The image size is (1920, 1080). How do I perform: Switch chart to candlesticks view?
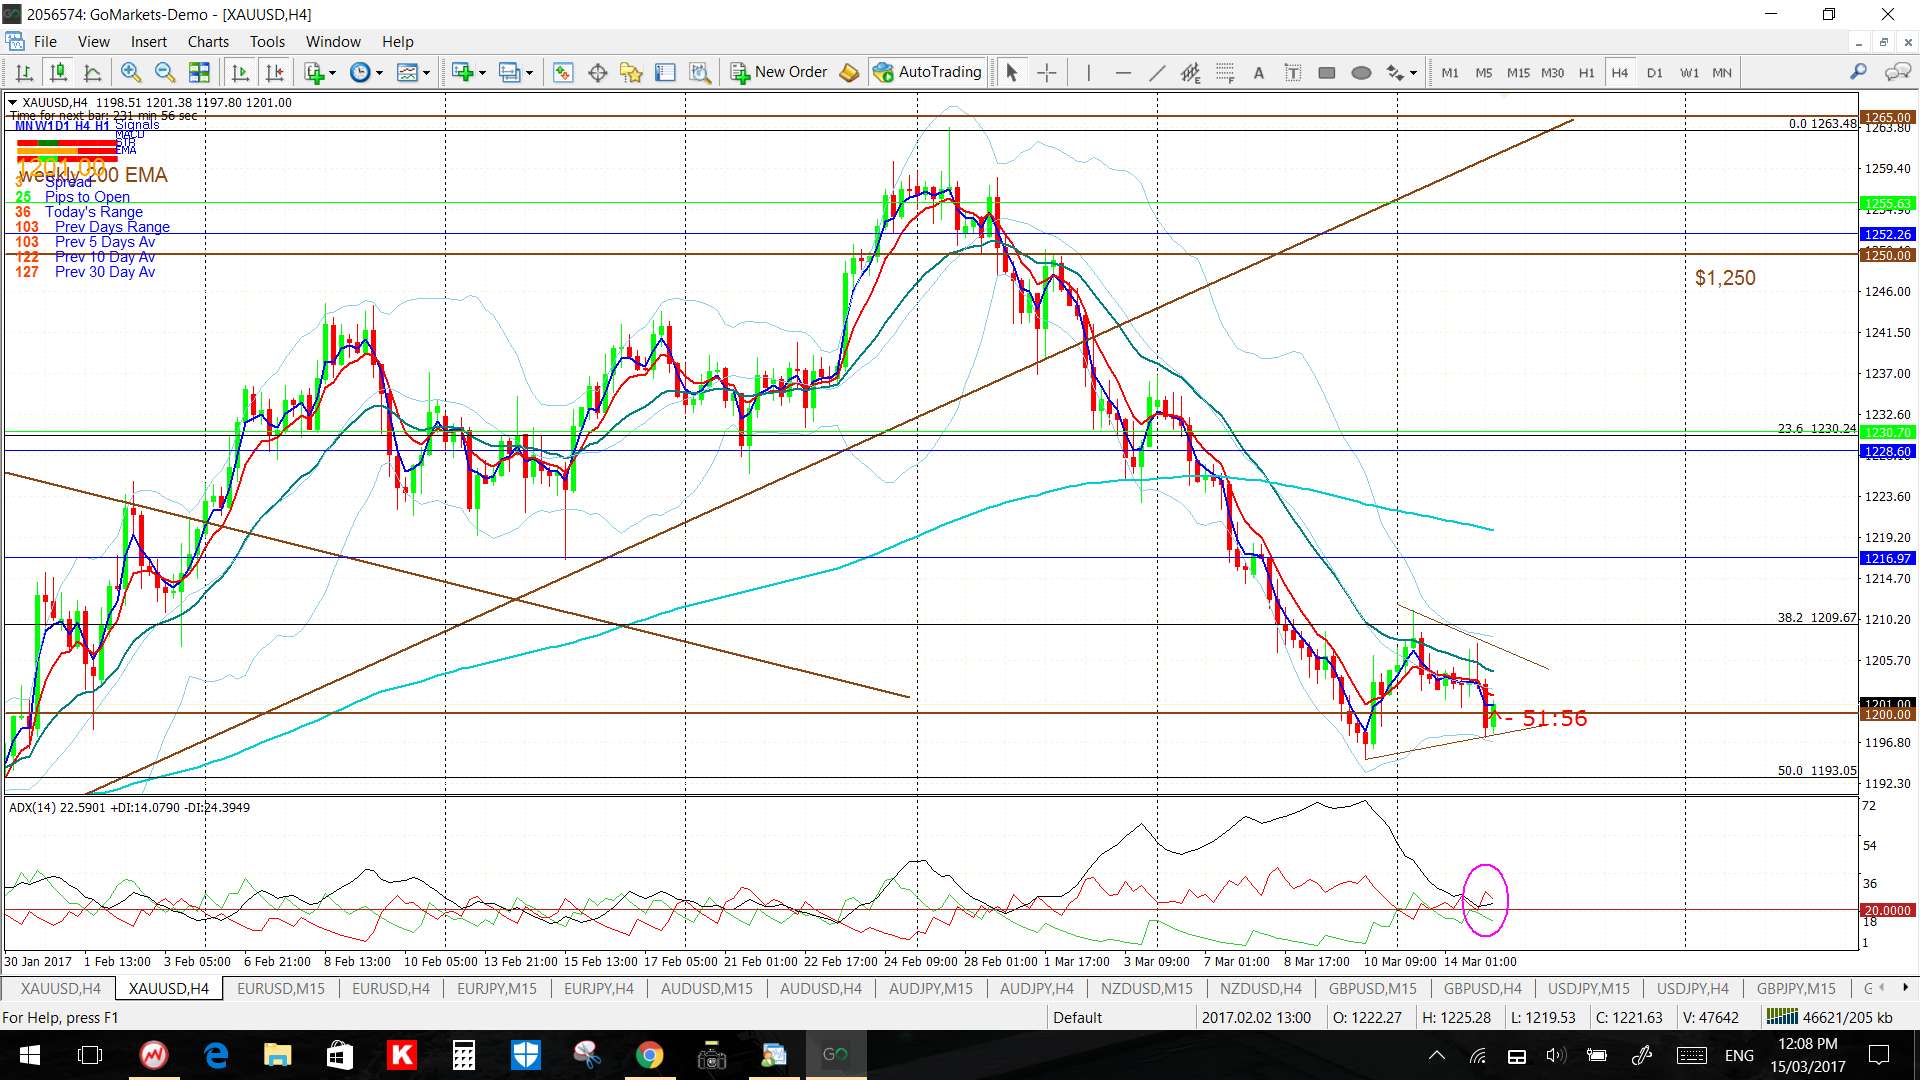(x=58, y=72)
